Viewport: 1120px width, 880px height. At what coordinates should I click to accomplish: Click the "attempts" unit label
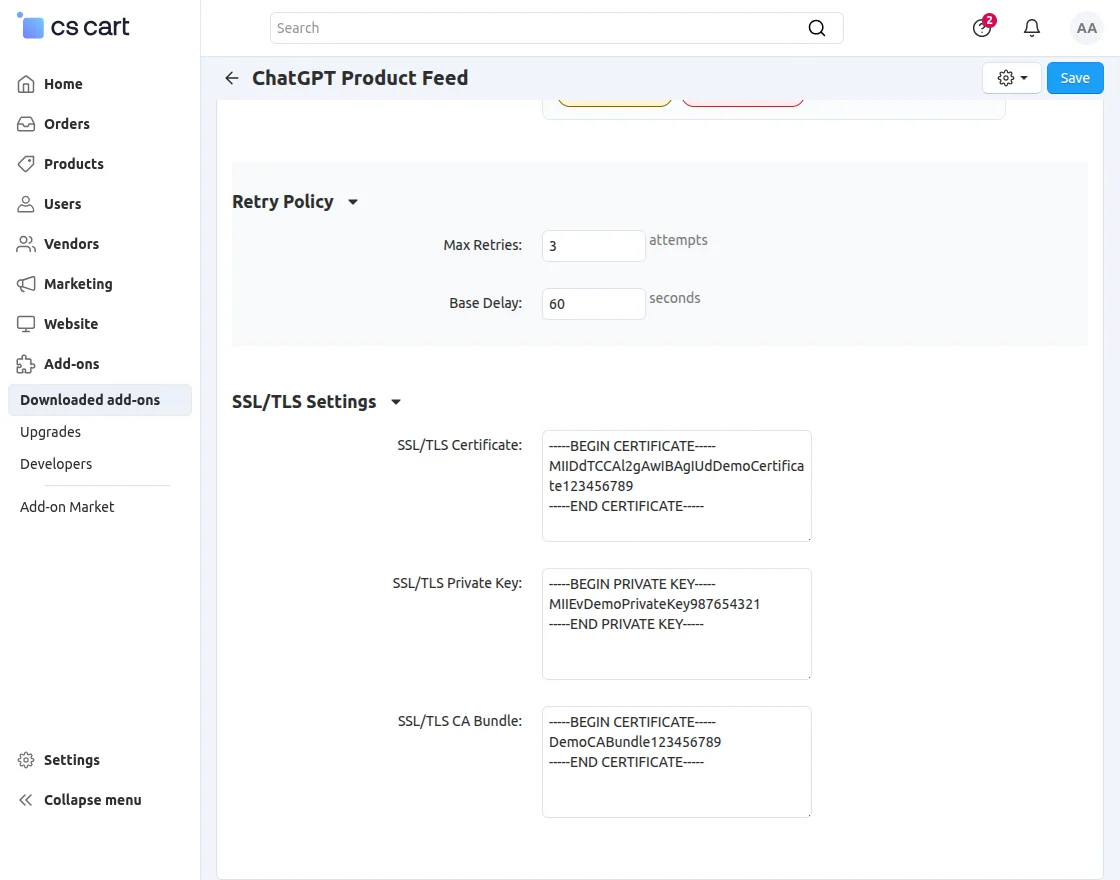678,240
